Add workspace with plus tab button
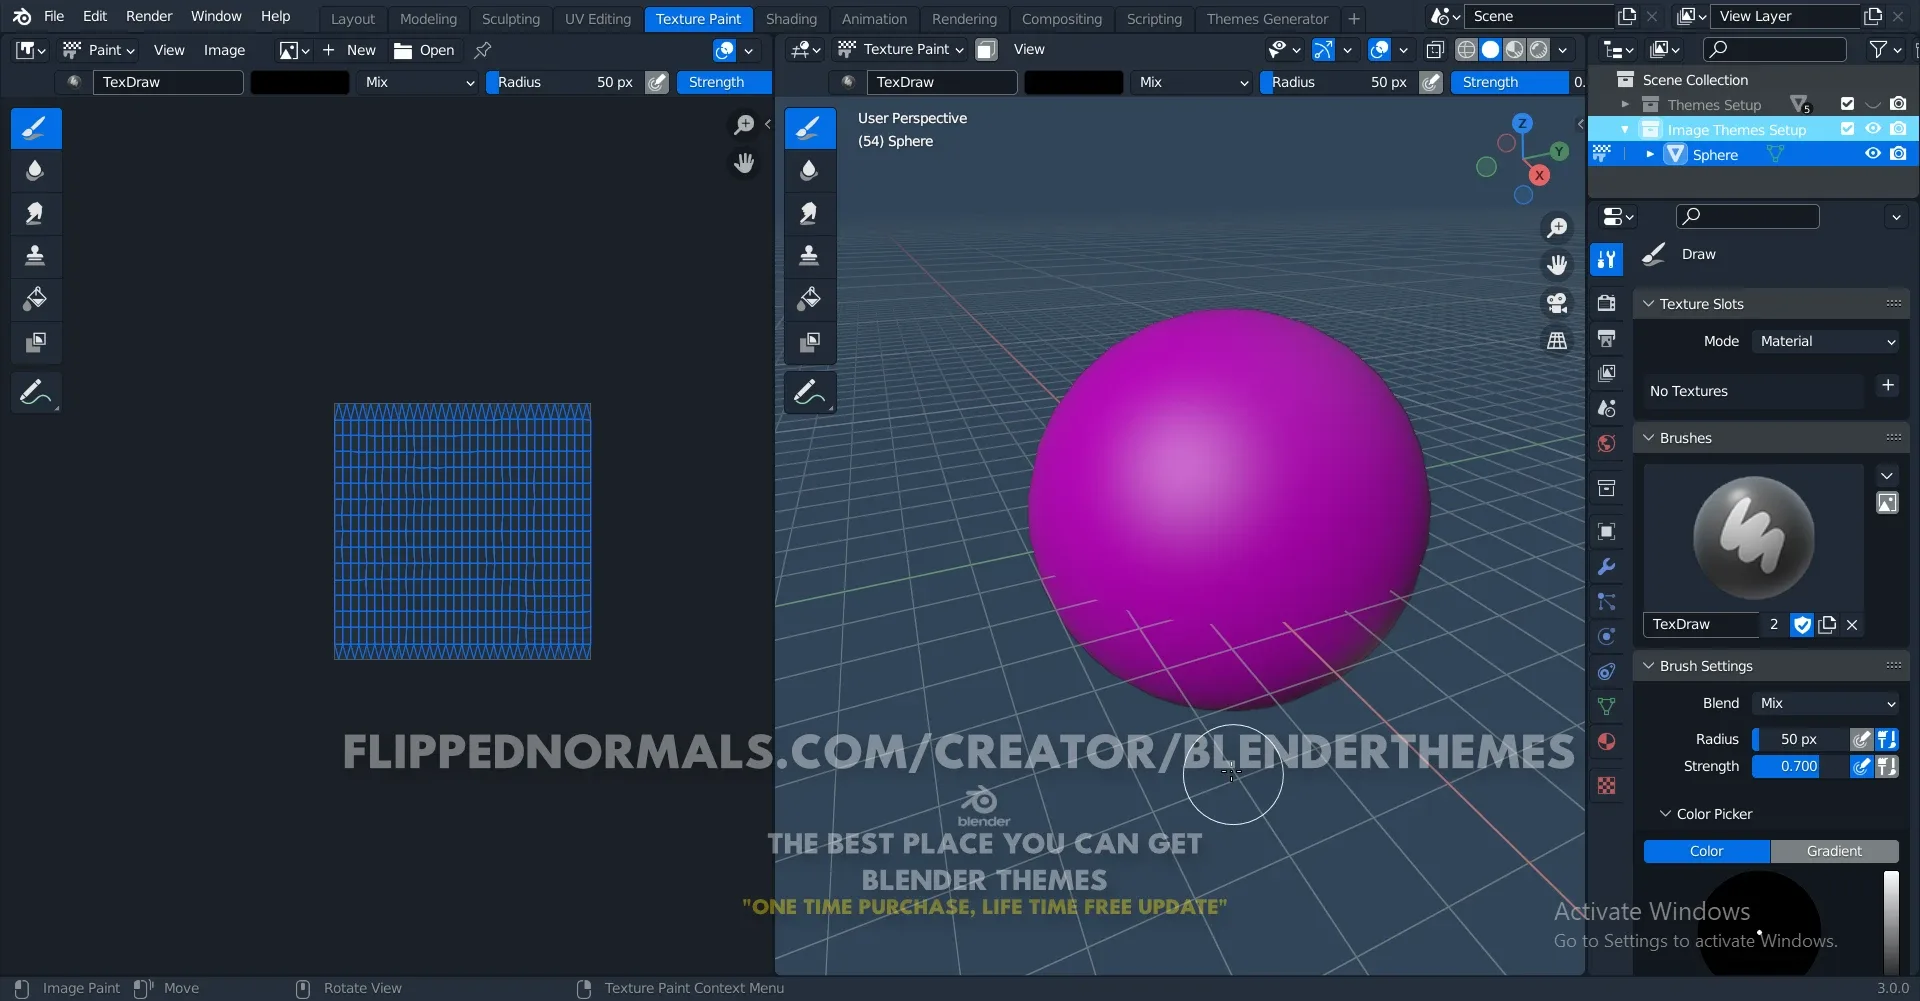Image resolution: width=1920 pixels, height=1001 pixels. tap(1354, 19)
